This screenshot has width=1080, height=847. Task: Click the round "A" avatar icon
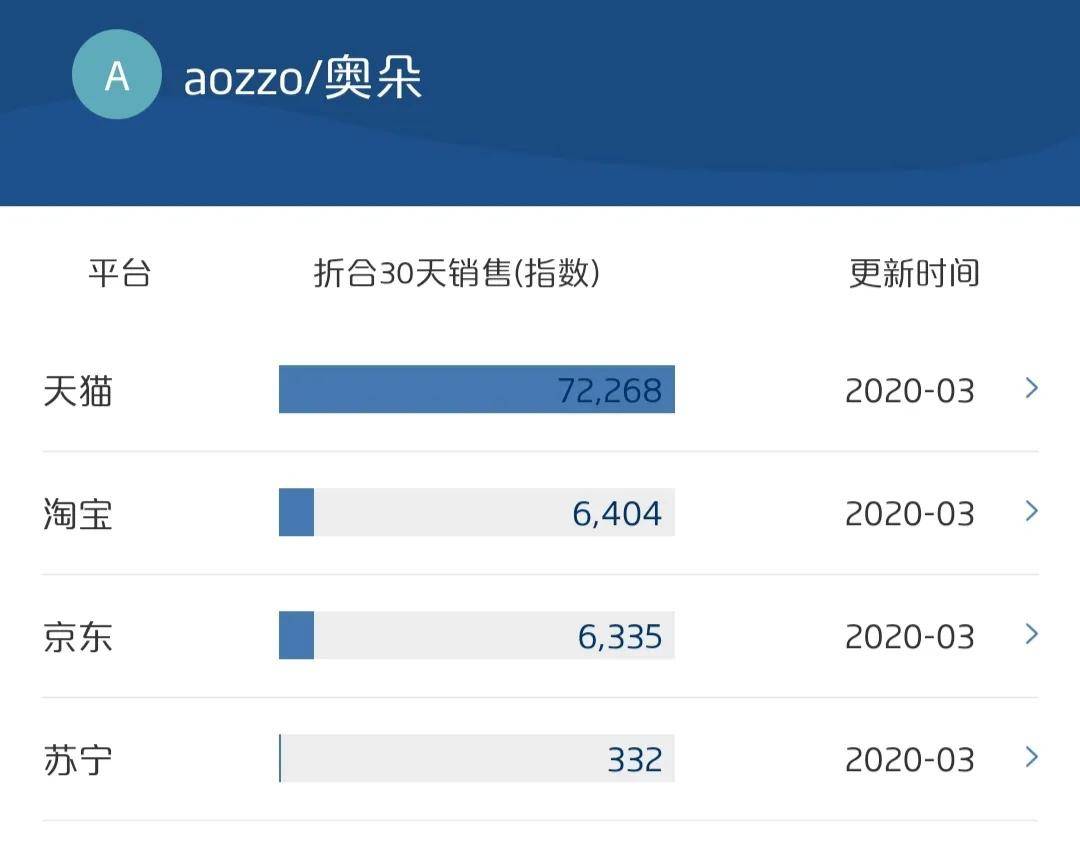(x=117, y=75)
